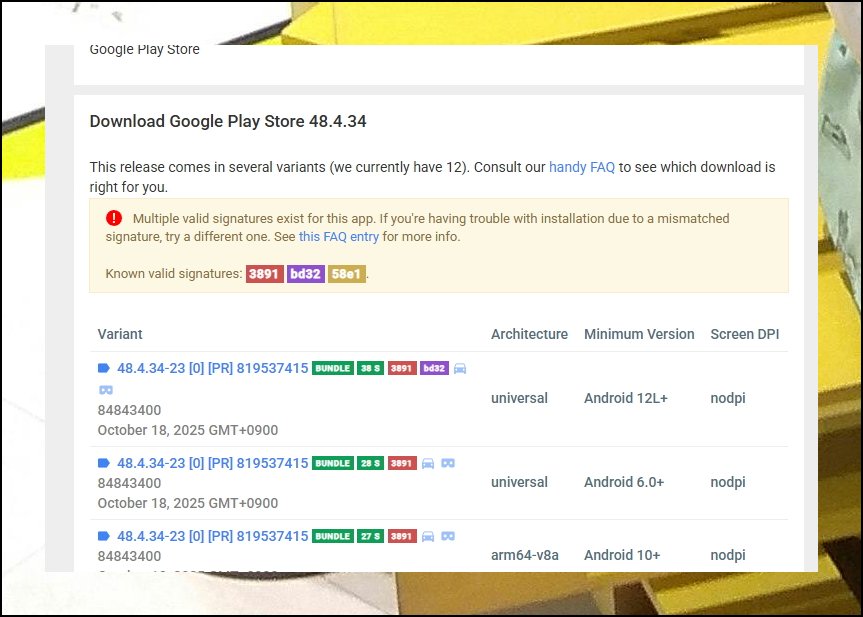863x617 pixels.
Task: Click the tag icon in the Android 12L+ row
Action: (103, 368)
